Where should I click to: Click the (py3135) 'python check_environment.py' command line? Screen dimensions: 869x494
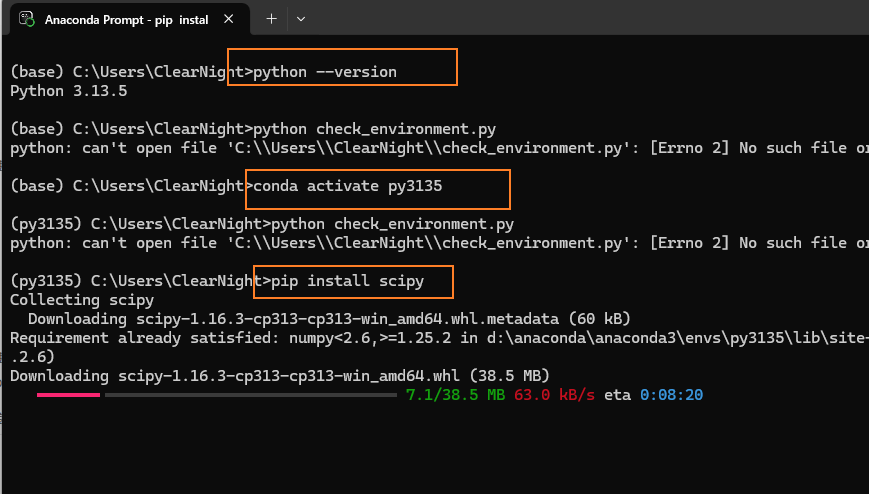(262, 224)
